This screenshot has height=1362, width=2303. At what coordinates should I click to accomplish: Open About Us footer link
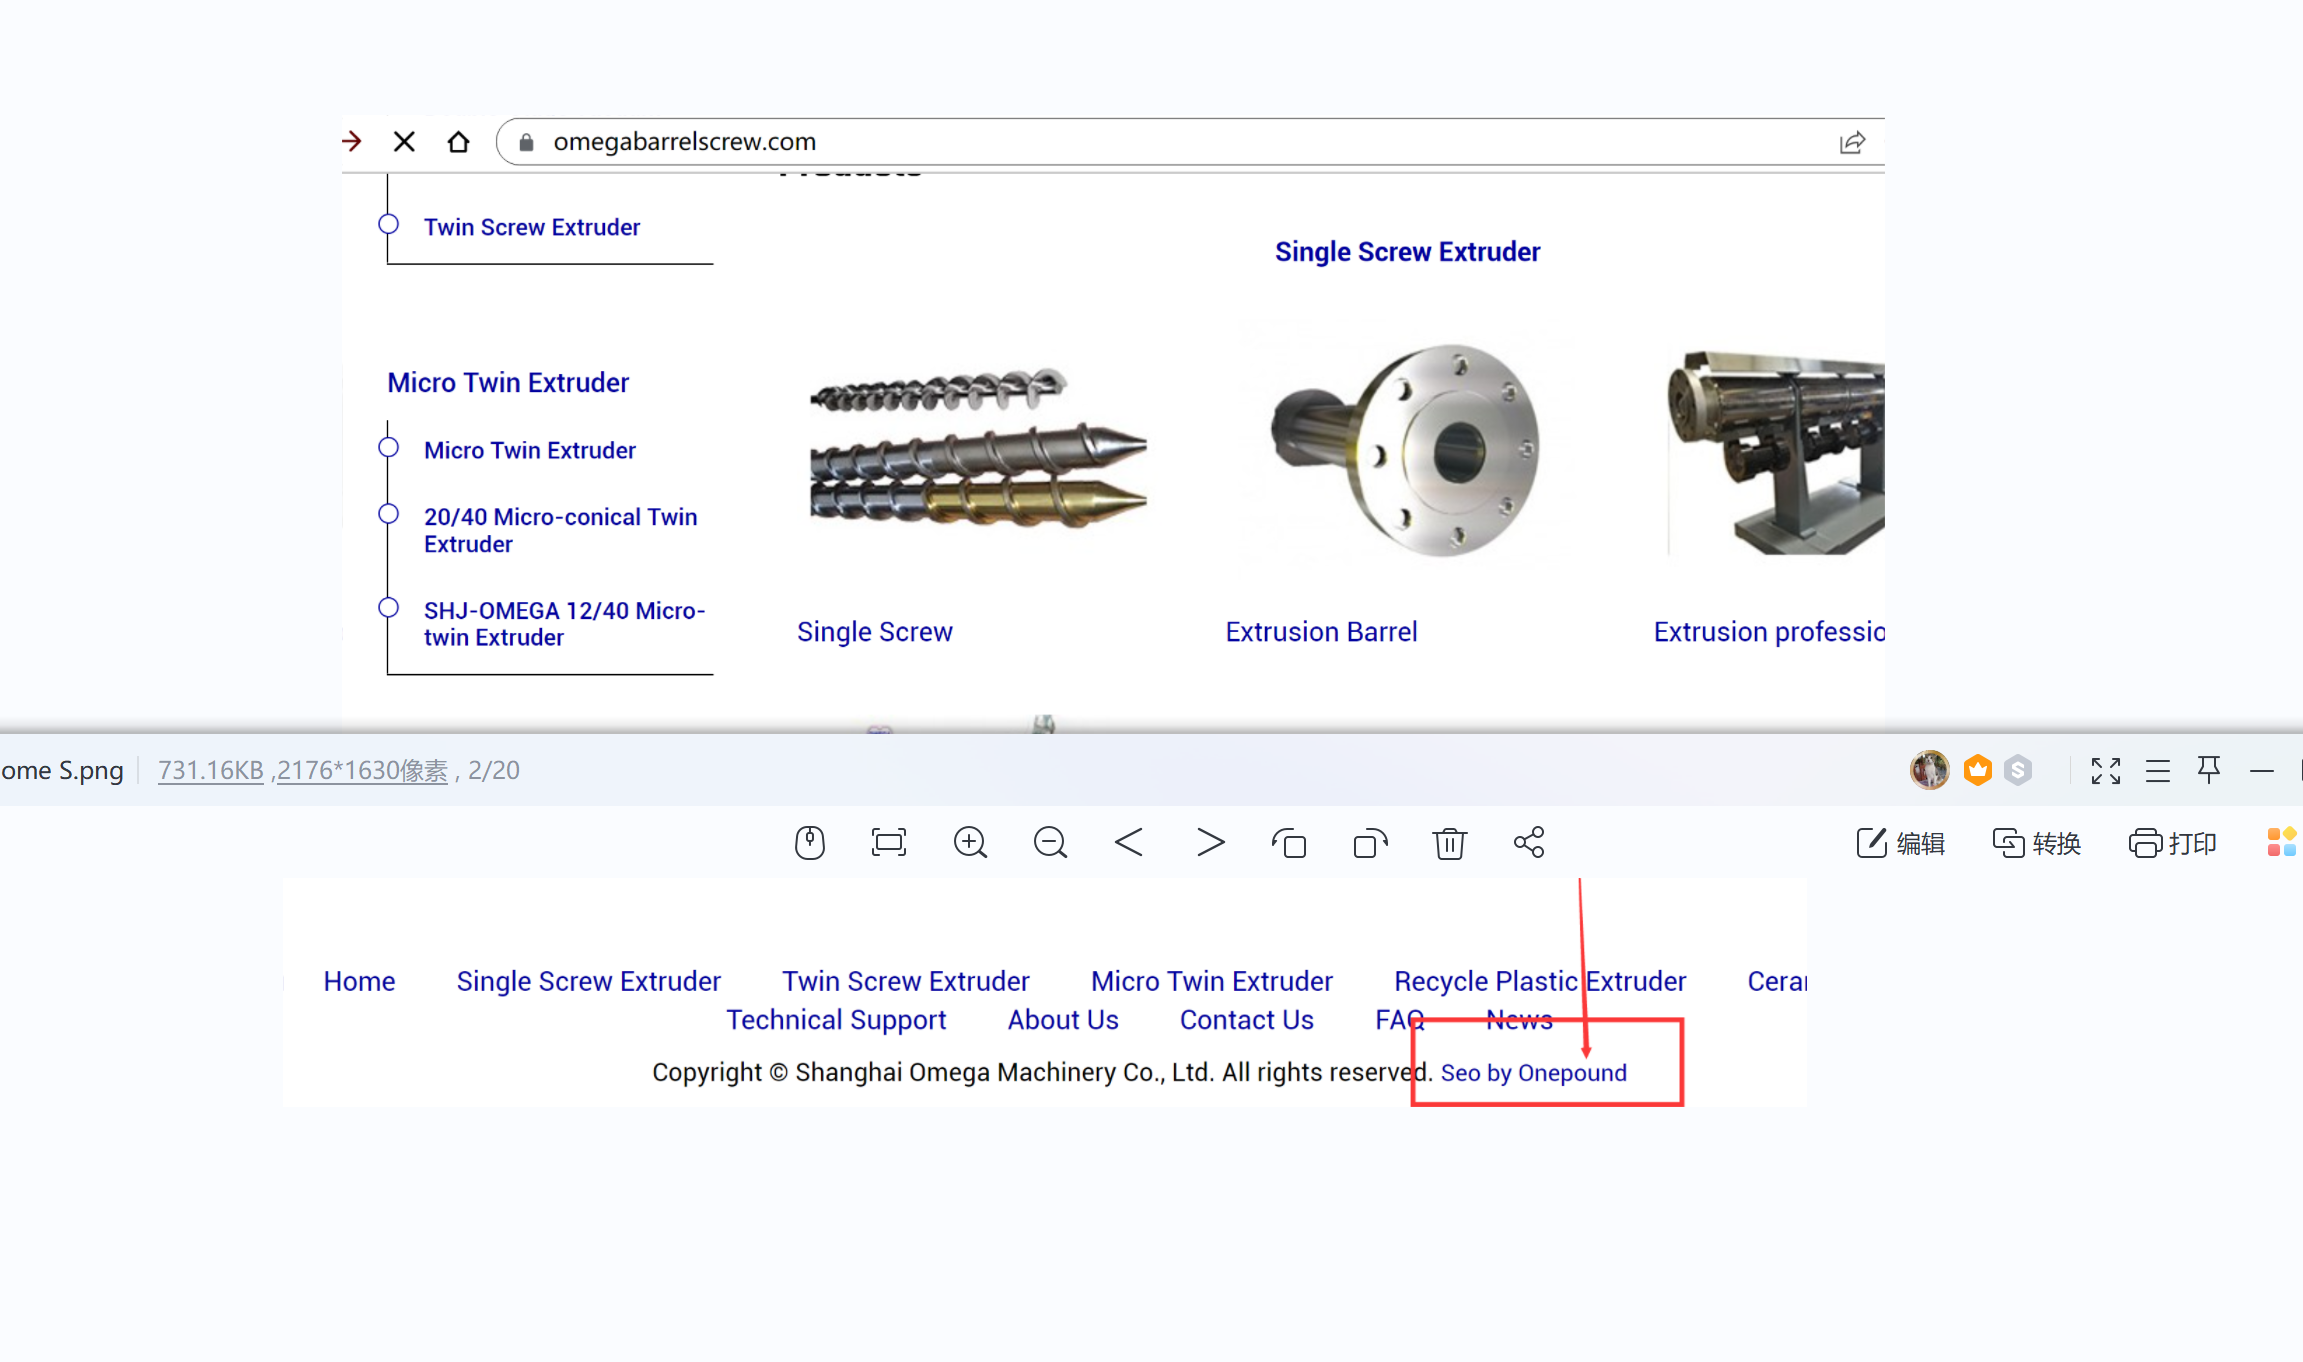pos(1063,1020)
